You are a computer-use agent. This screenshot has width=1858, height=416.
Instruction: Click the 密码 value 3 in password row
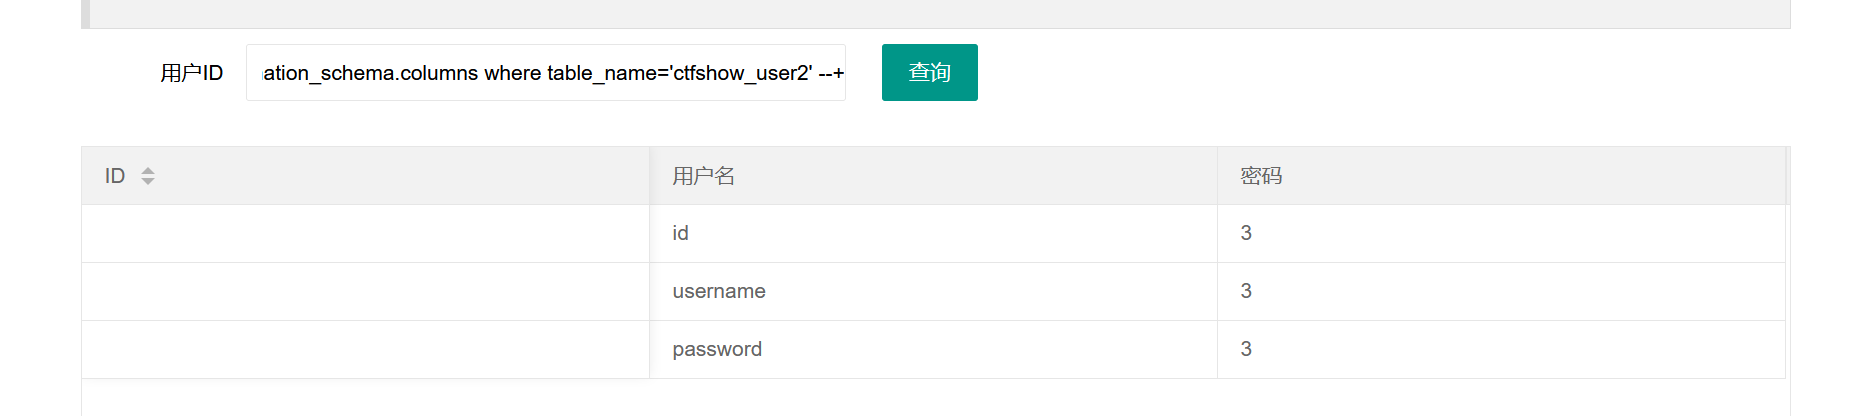coord(1246,349)
